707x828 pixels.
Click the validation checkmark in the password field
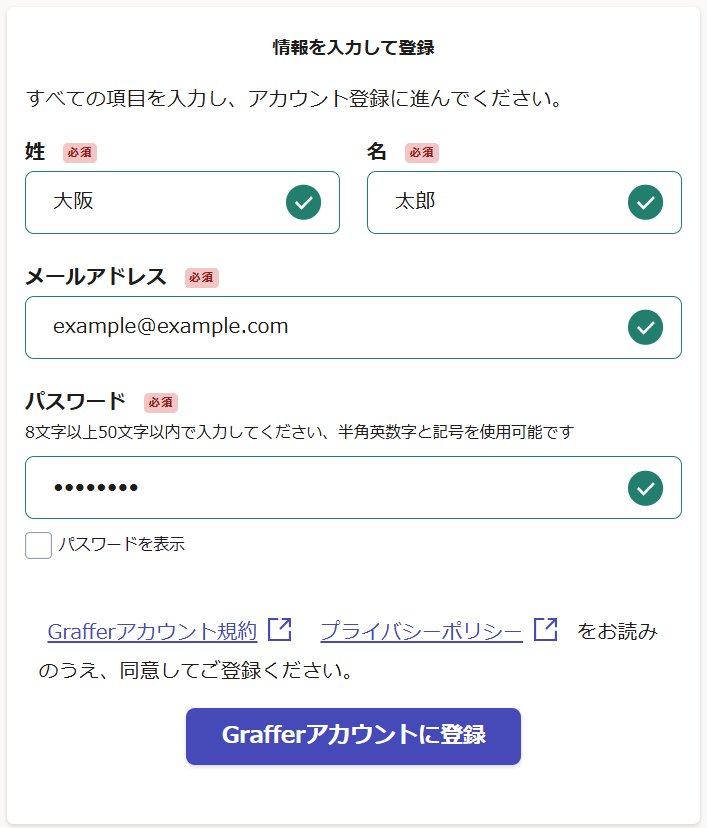[x=645, y=488]
